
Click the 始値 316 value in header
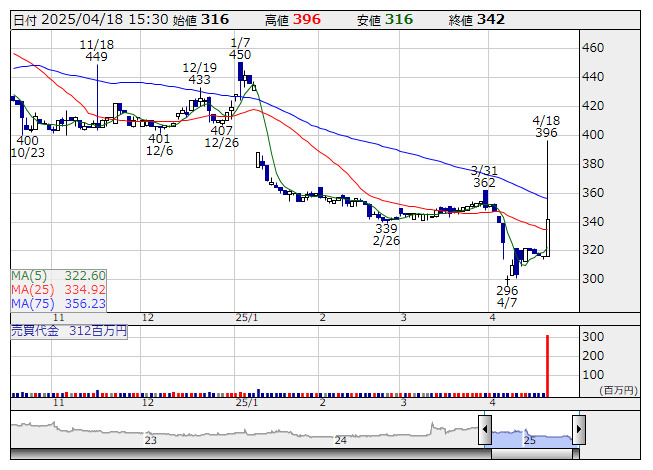point(201,20)
